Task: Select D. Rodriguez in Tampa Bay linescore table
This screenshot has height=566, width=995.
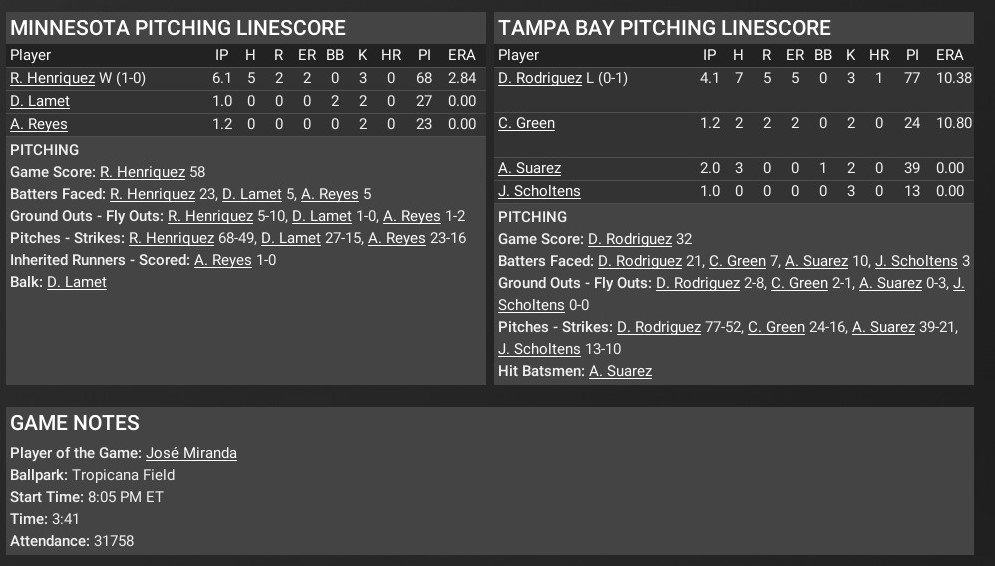Action: pyautogui.click(x=540, y=78)
